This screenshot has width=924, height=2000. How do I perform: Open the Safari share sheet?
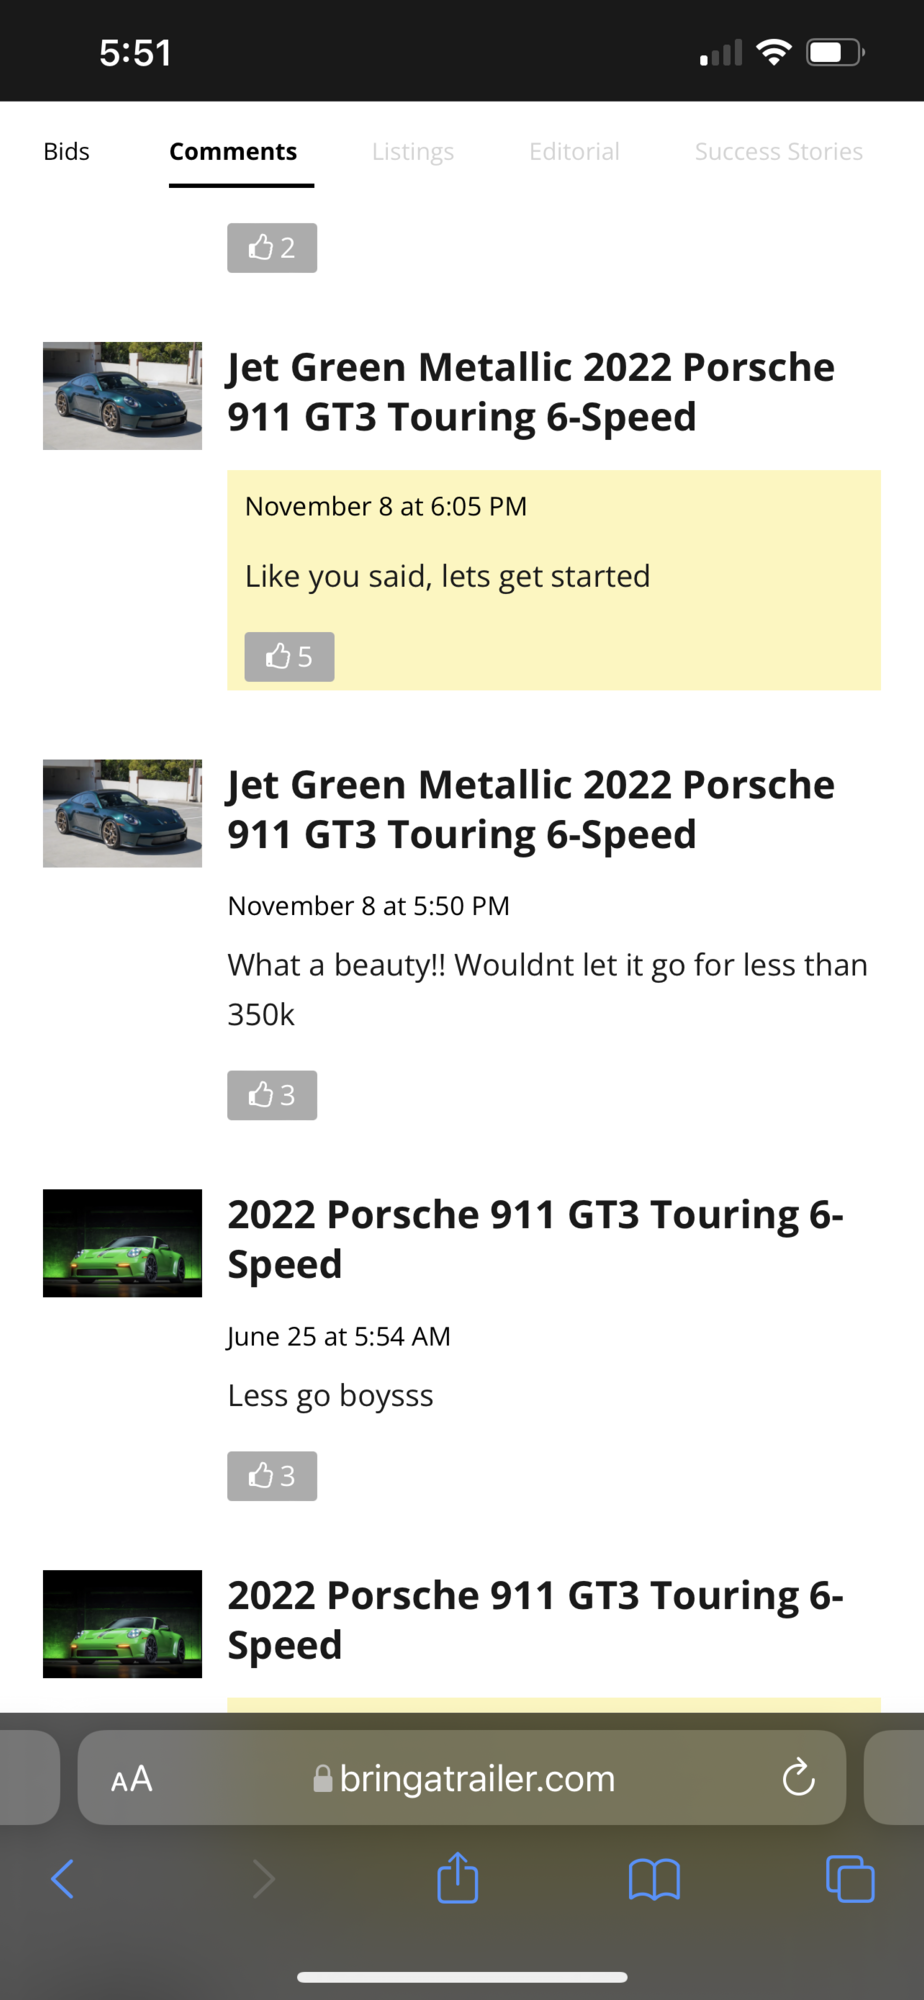(x=458, y=1877)
